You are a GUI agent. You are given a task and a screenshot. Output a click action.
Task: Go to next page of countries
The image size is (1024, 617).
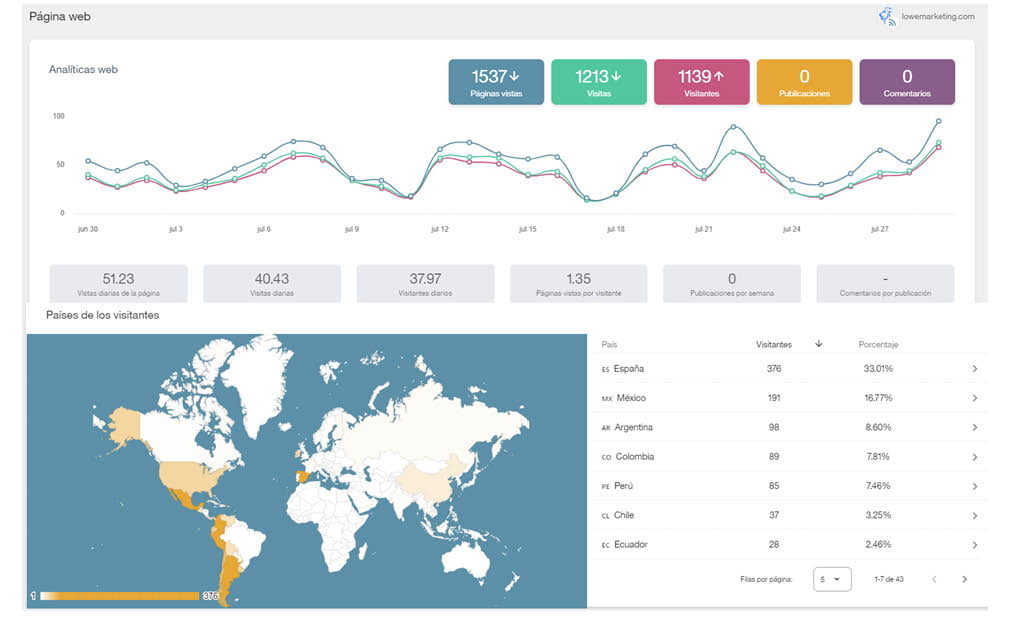[964, 579]
